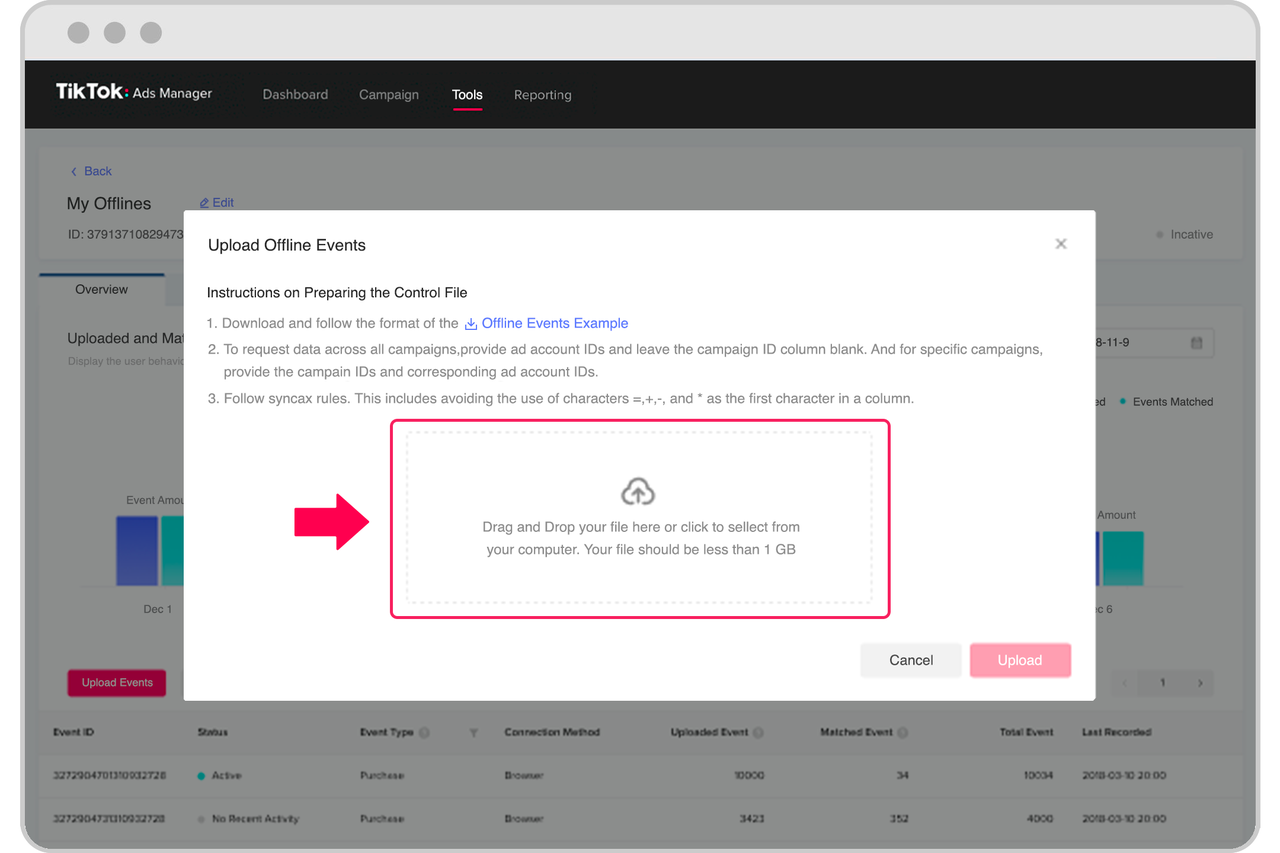Open the calendar icon on the date field
The width and height of the screenshot is (1280, 853).
coord(1196,342)
